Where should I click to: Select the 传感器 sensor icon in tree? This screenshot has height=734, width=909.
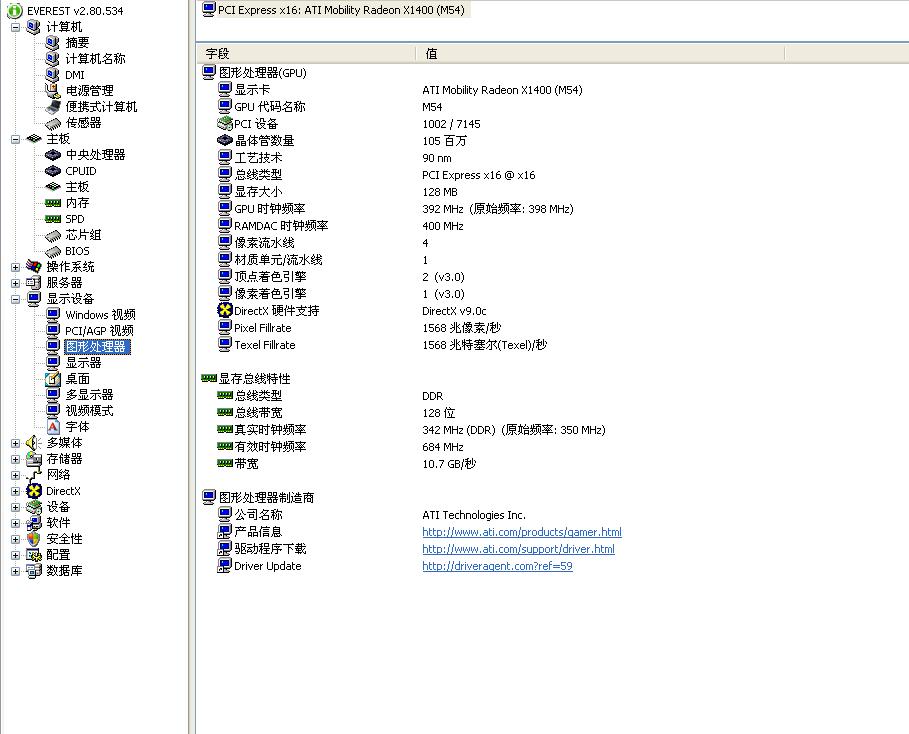[x=53, y=123]
